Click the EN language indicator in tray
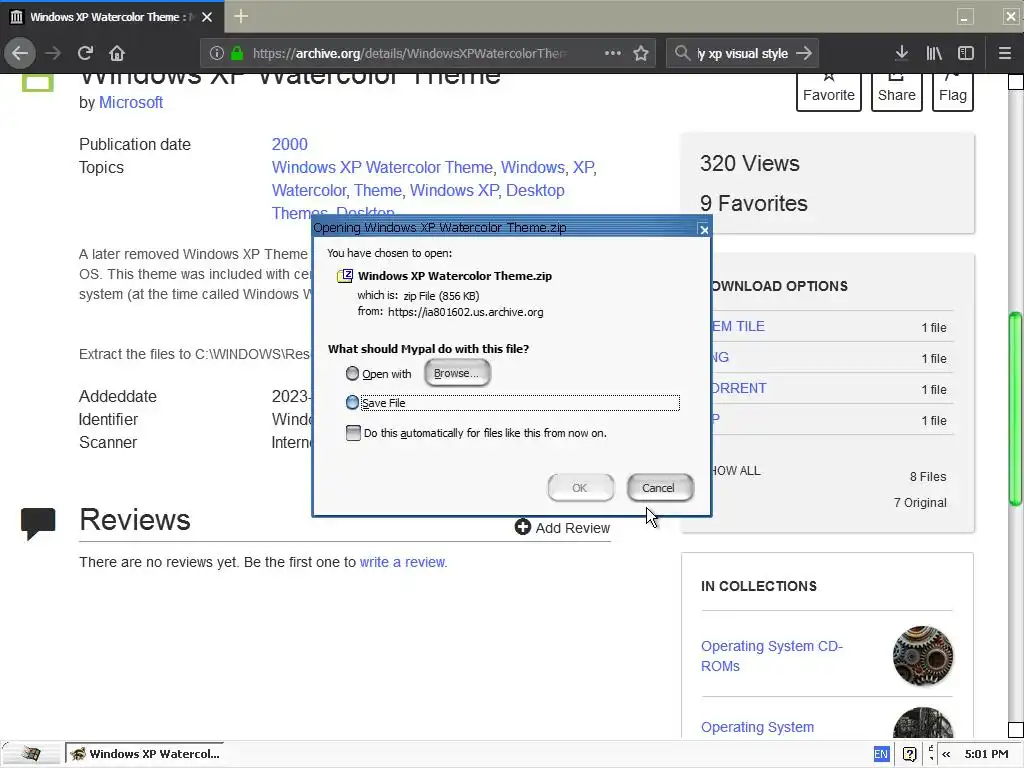Image resolution: width=1024 pixels, height=768 pixels. click(x=881, y=754)
